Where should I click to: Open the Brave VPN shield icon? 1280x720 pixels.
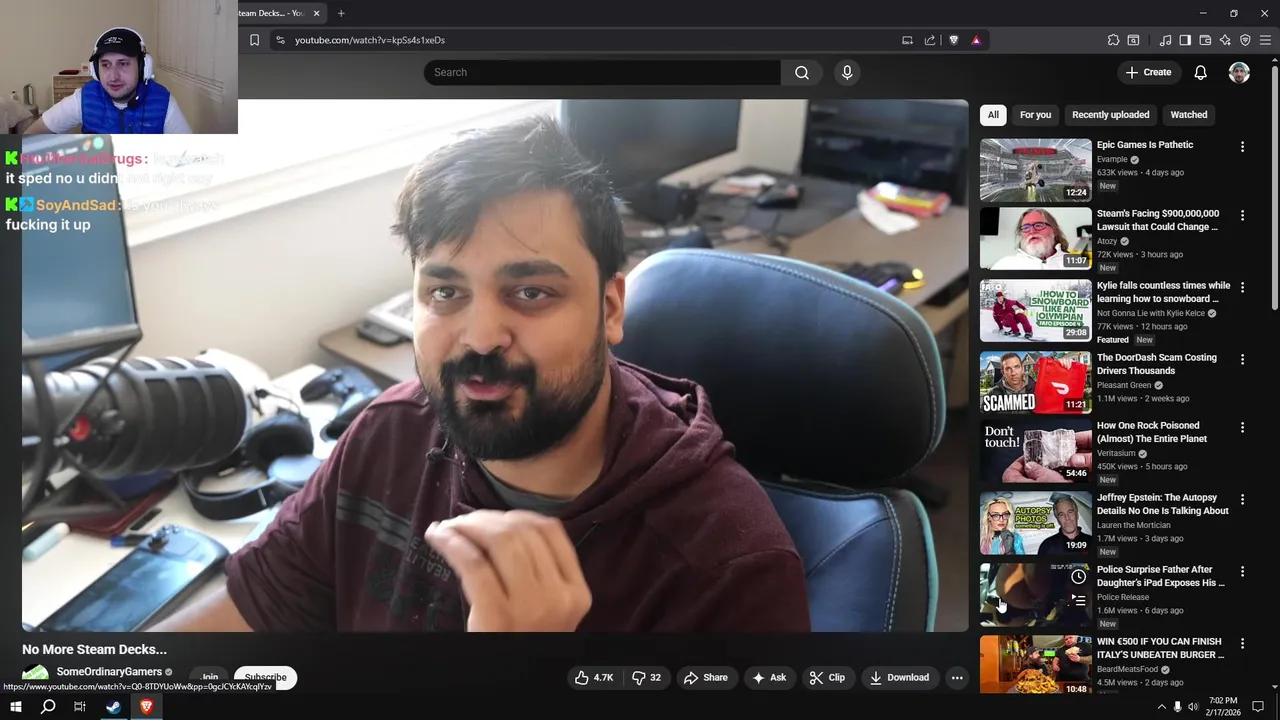coord(1245,40)
